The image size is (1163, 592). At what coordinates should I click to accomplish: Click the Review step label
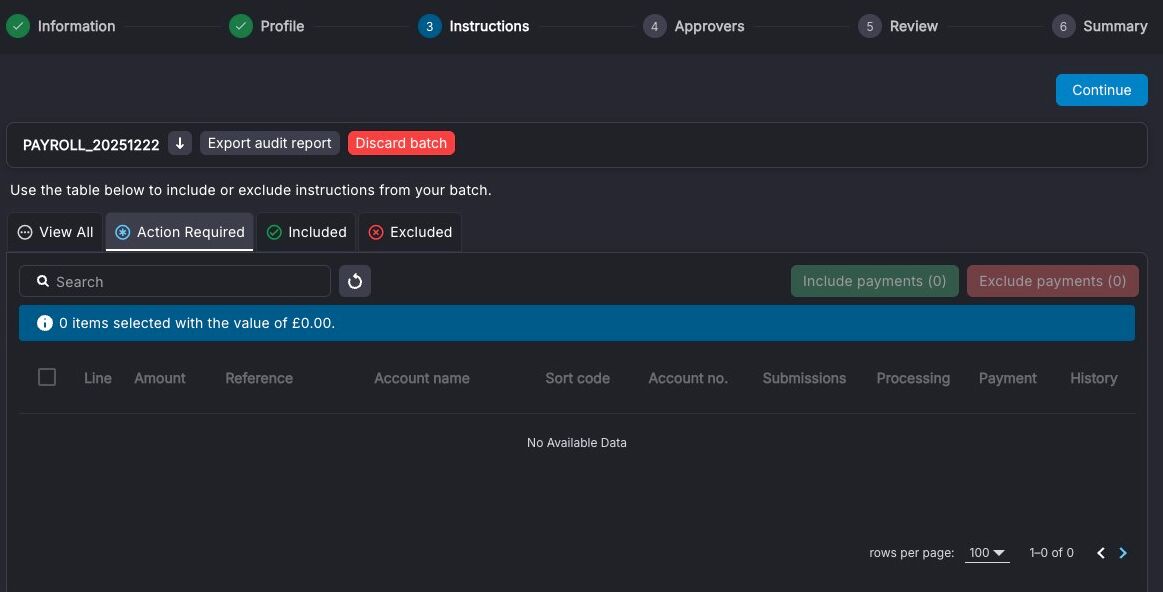tap(914, 26)
